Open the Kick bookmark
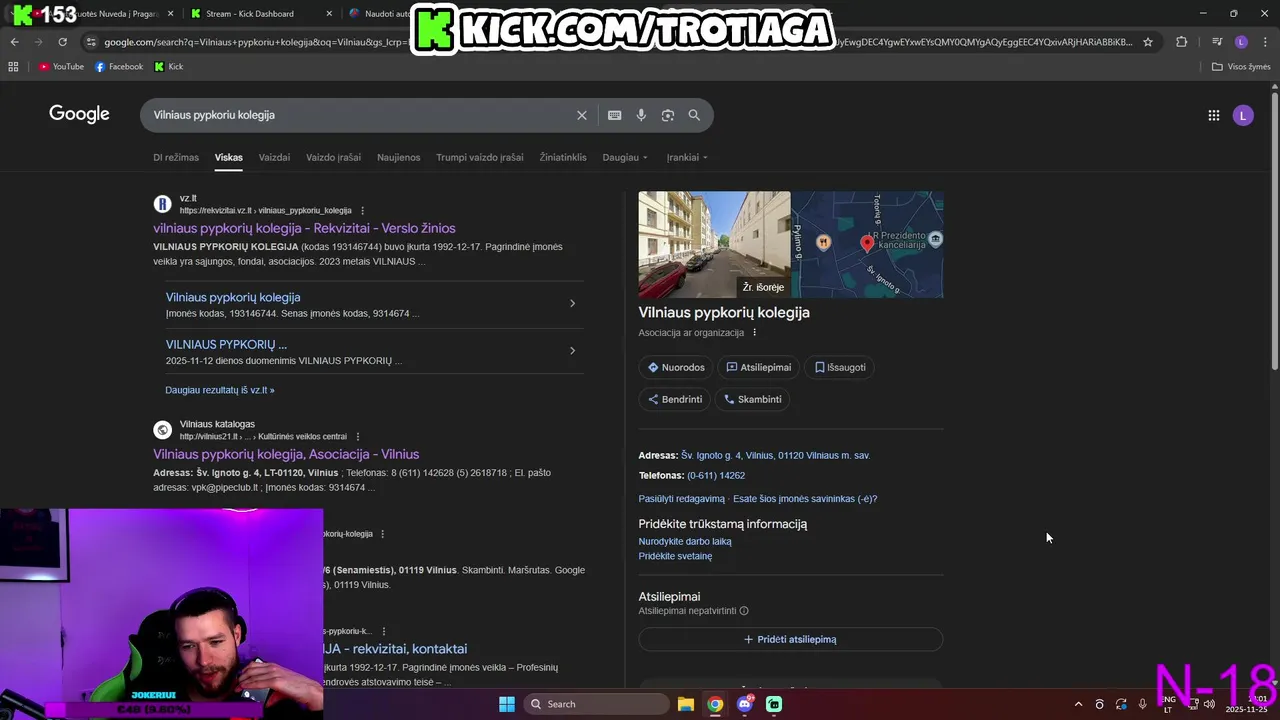This screenshot has height=720, width=1280. coord(169,67)
